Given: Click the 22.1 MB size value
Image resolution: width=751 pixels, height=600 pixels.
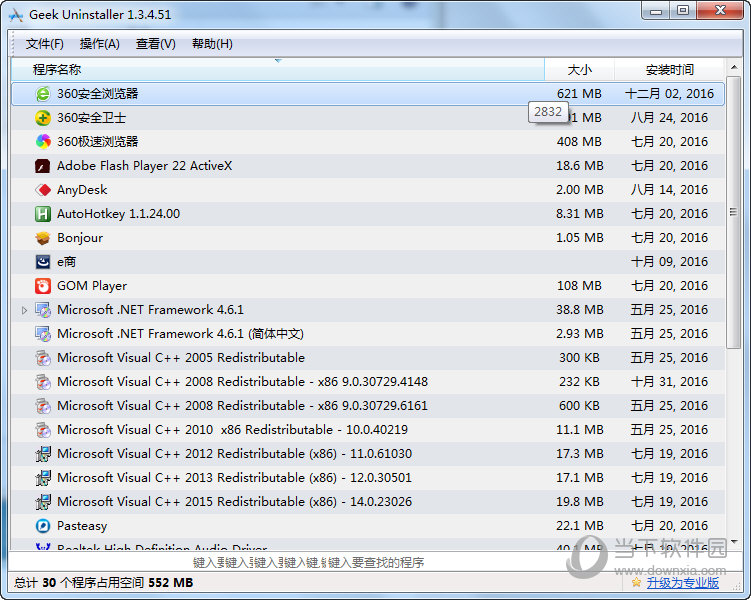Looking at the screenshot, I should 580,526.
